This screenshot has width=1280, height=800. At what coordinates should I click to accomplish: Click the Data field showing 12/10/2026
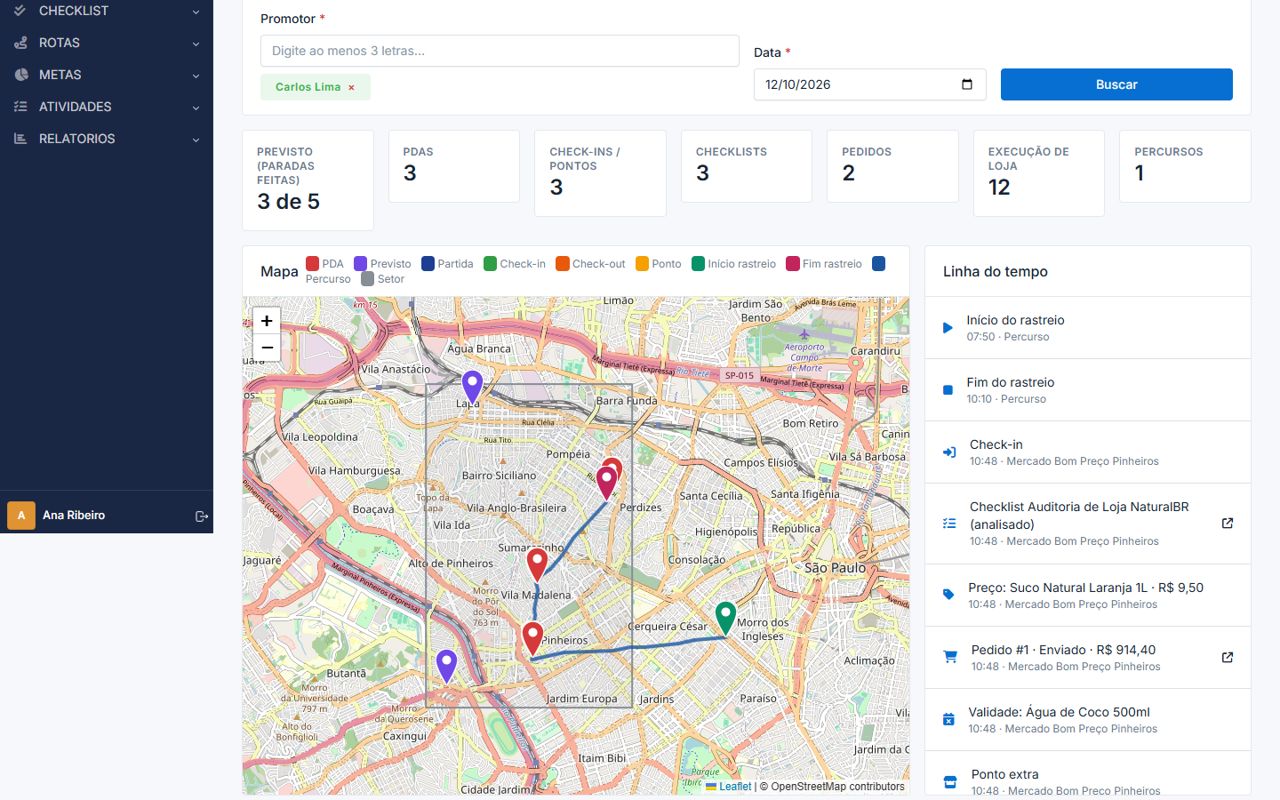[870, 85]
